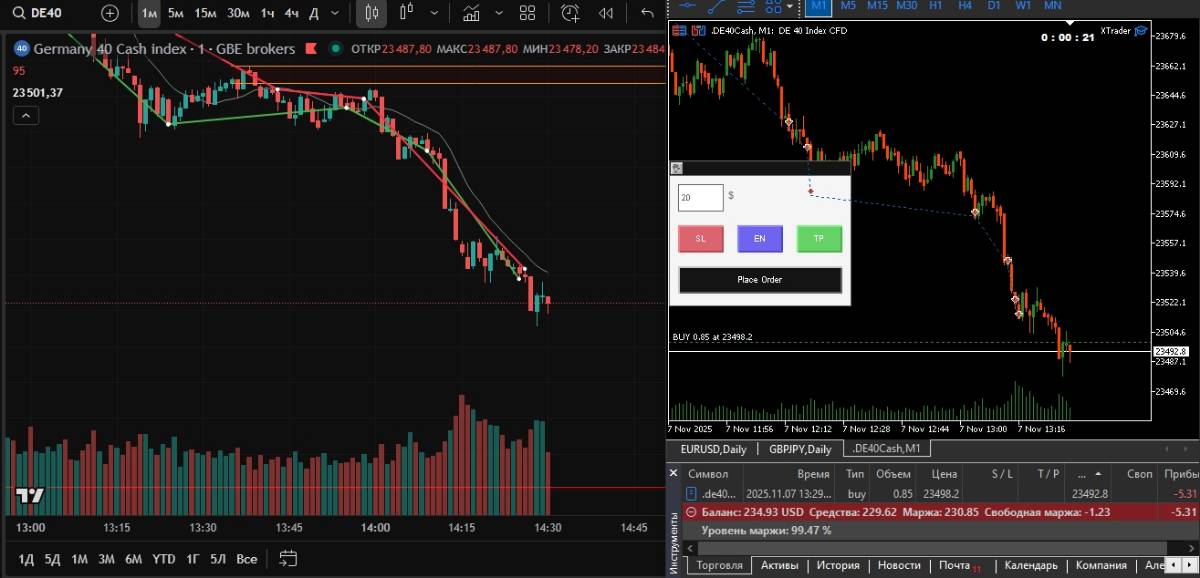Toggle the 1м timeframe on TradingView

(149, 13)
